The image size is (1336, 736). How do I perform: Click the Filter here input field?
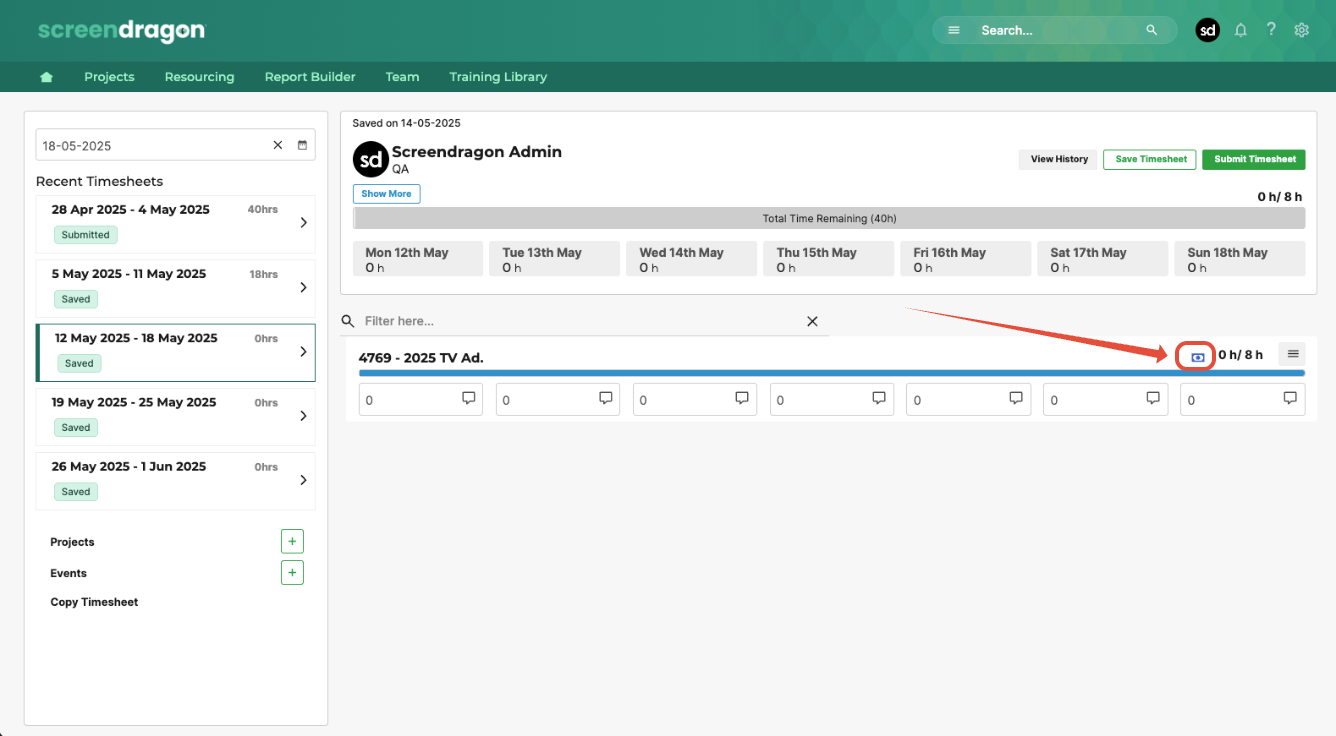click(x=585, y=321)
